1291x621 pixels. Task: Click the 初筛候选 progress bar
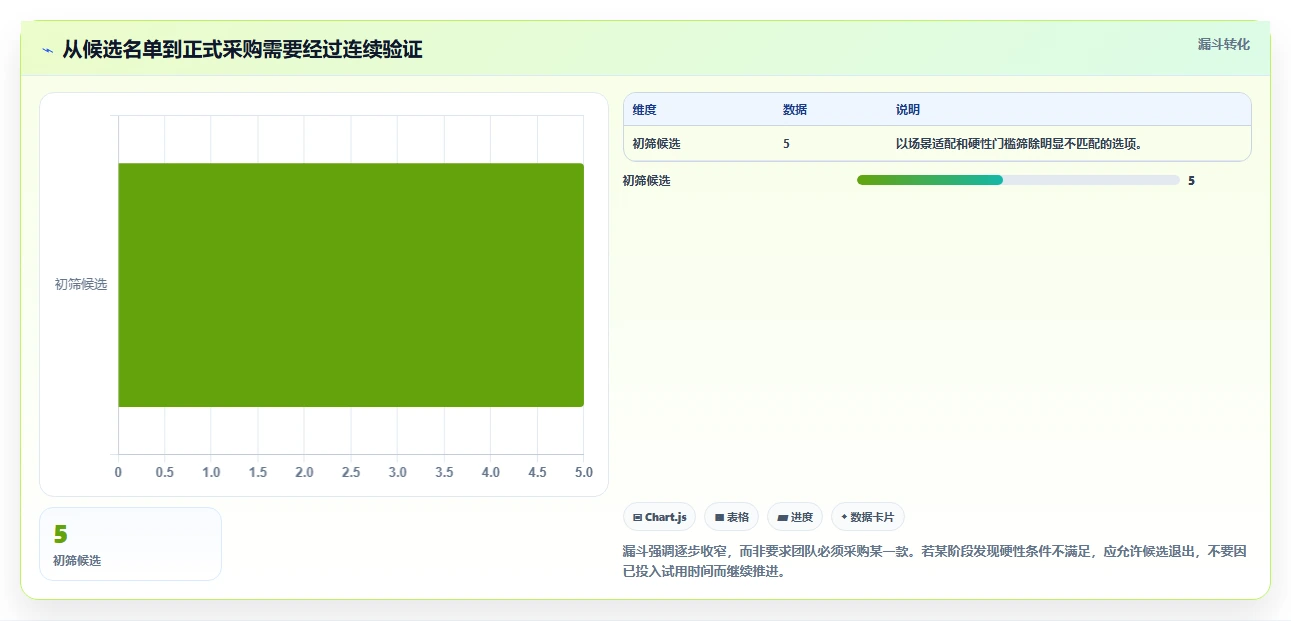pyautogui.click(x=1018, y=180)
